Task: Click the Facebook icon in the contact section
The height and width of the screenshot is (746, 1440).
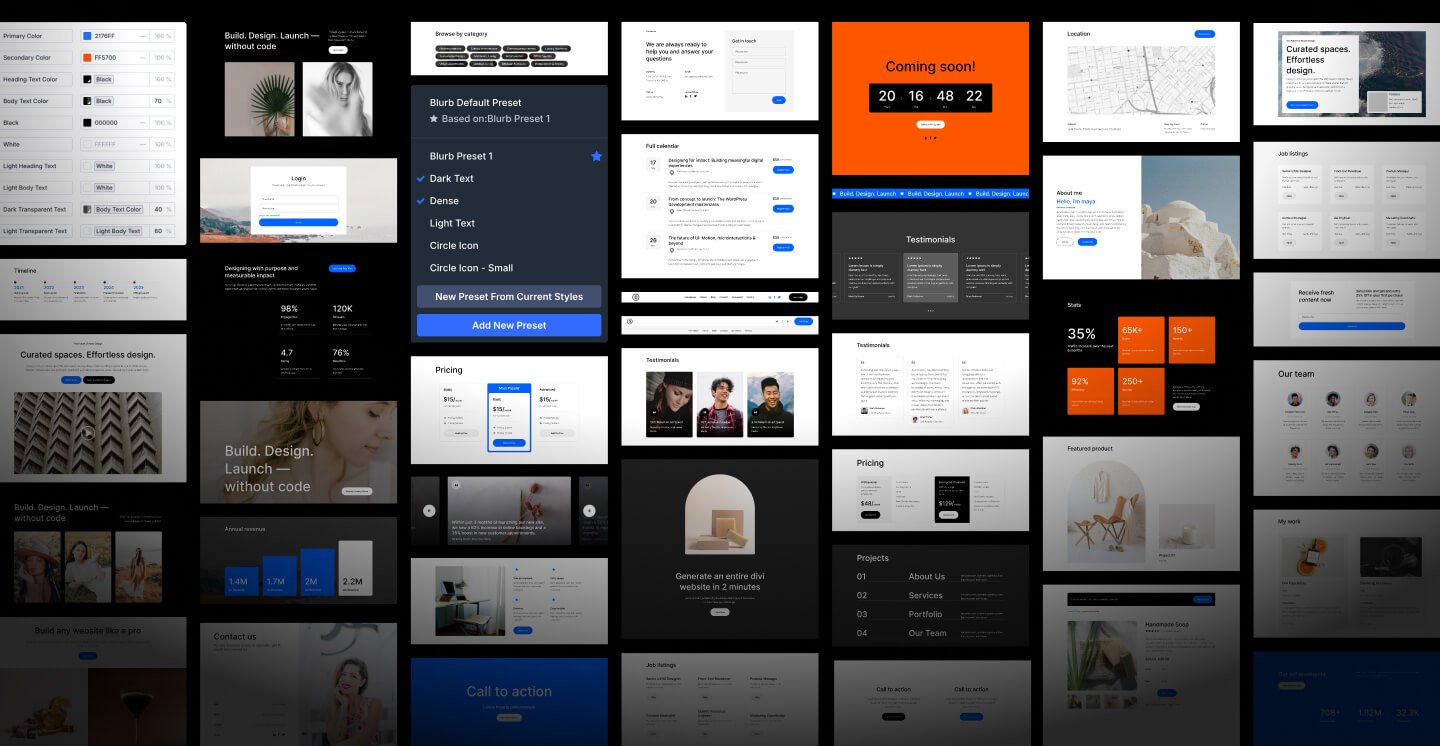Action: 691,96
